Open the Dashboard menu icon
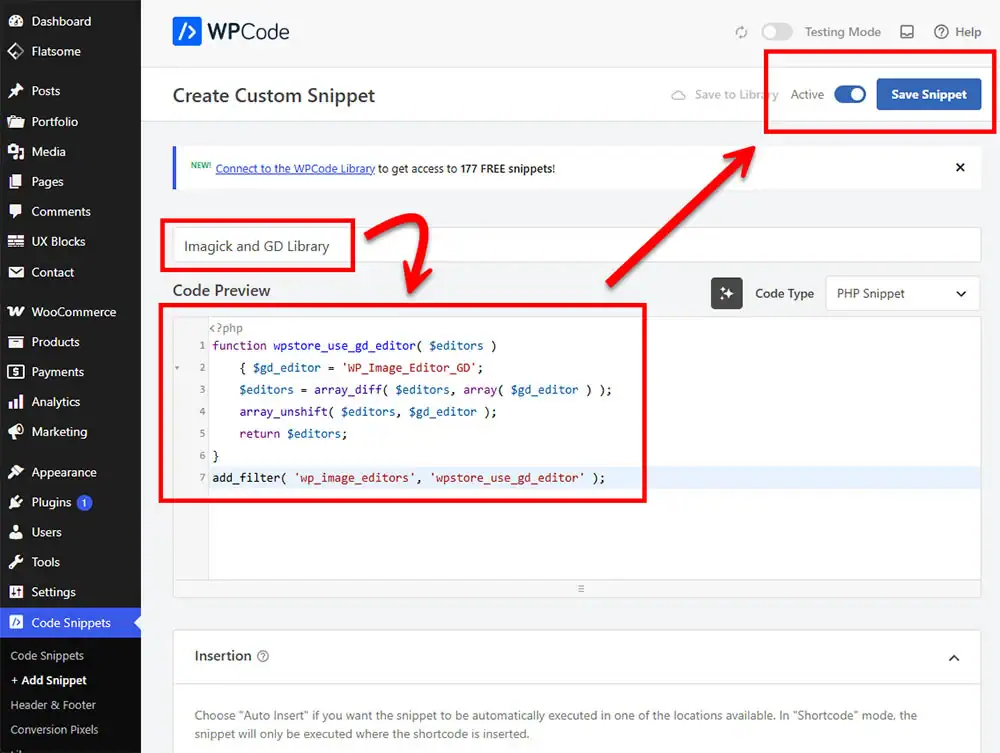The height and width of the screenshot is (753, 1000). 16,21
